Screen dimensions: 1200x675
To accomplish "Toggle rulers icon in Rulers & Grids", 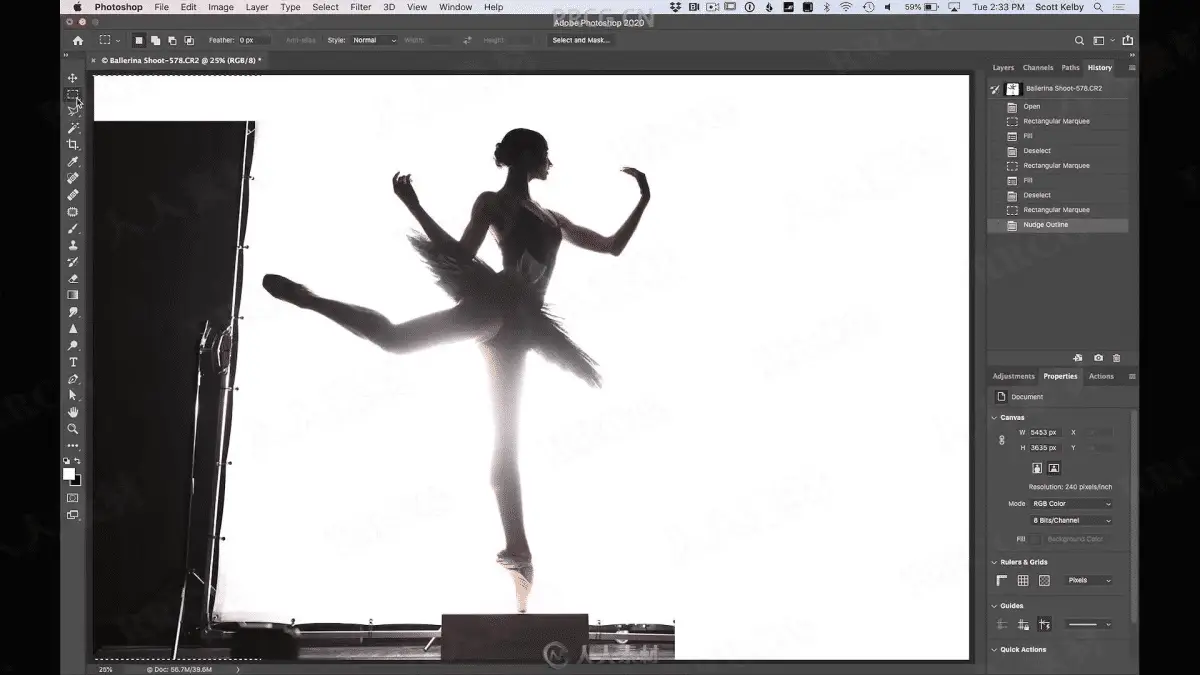I will (1002, 581).
